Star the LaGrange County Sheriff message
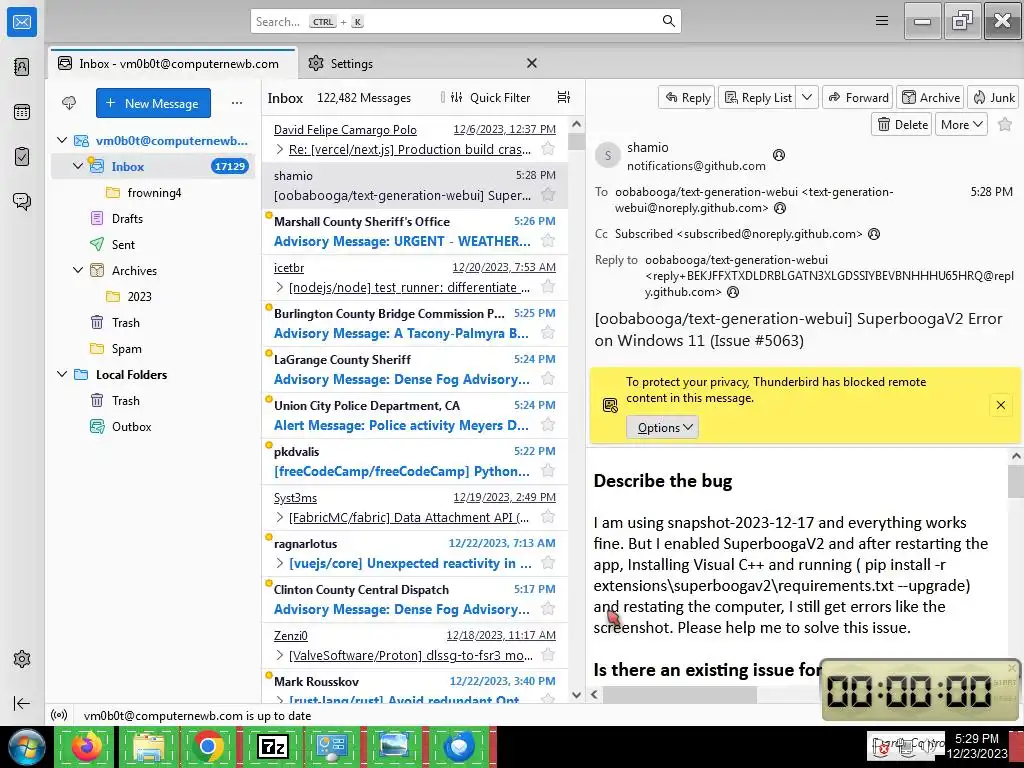Viewport: 1024px width, 768px height. [548, 378]
